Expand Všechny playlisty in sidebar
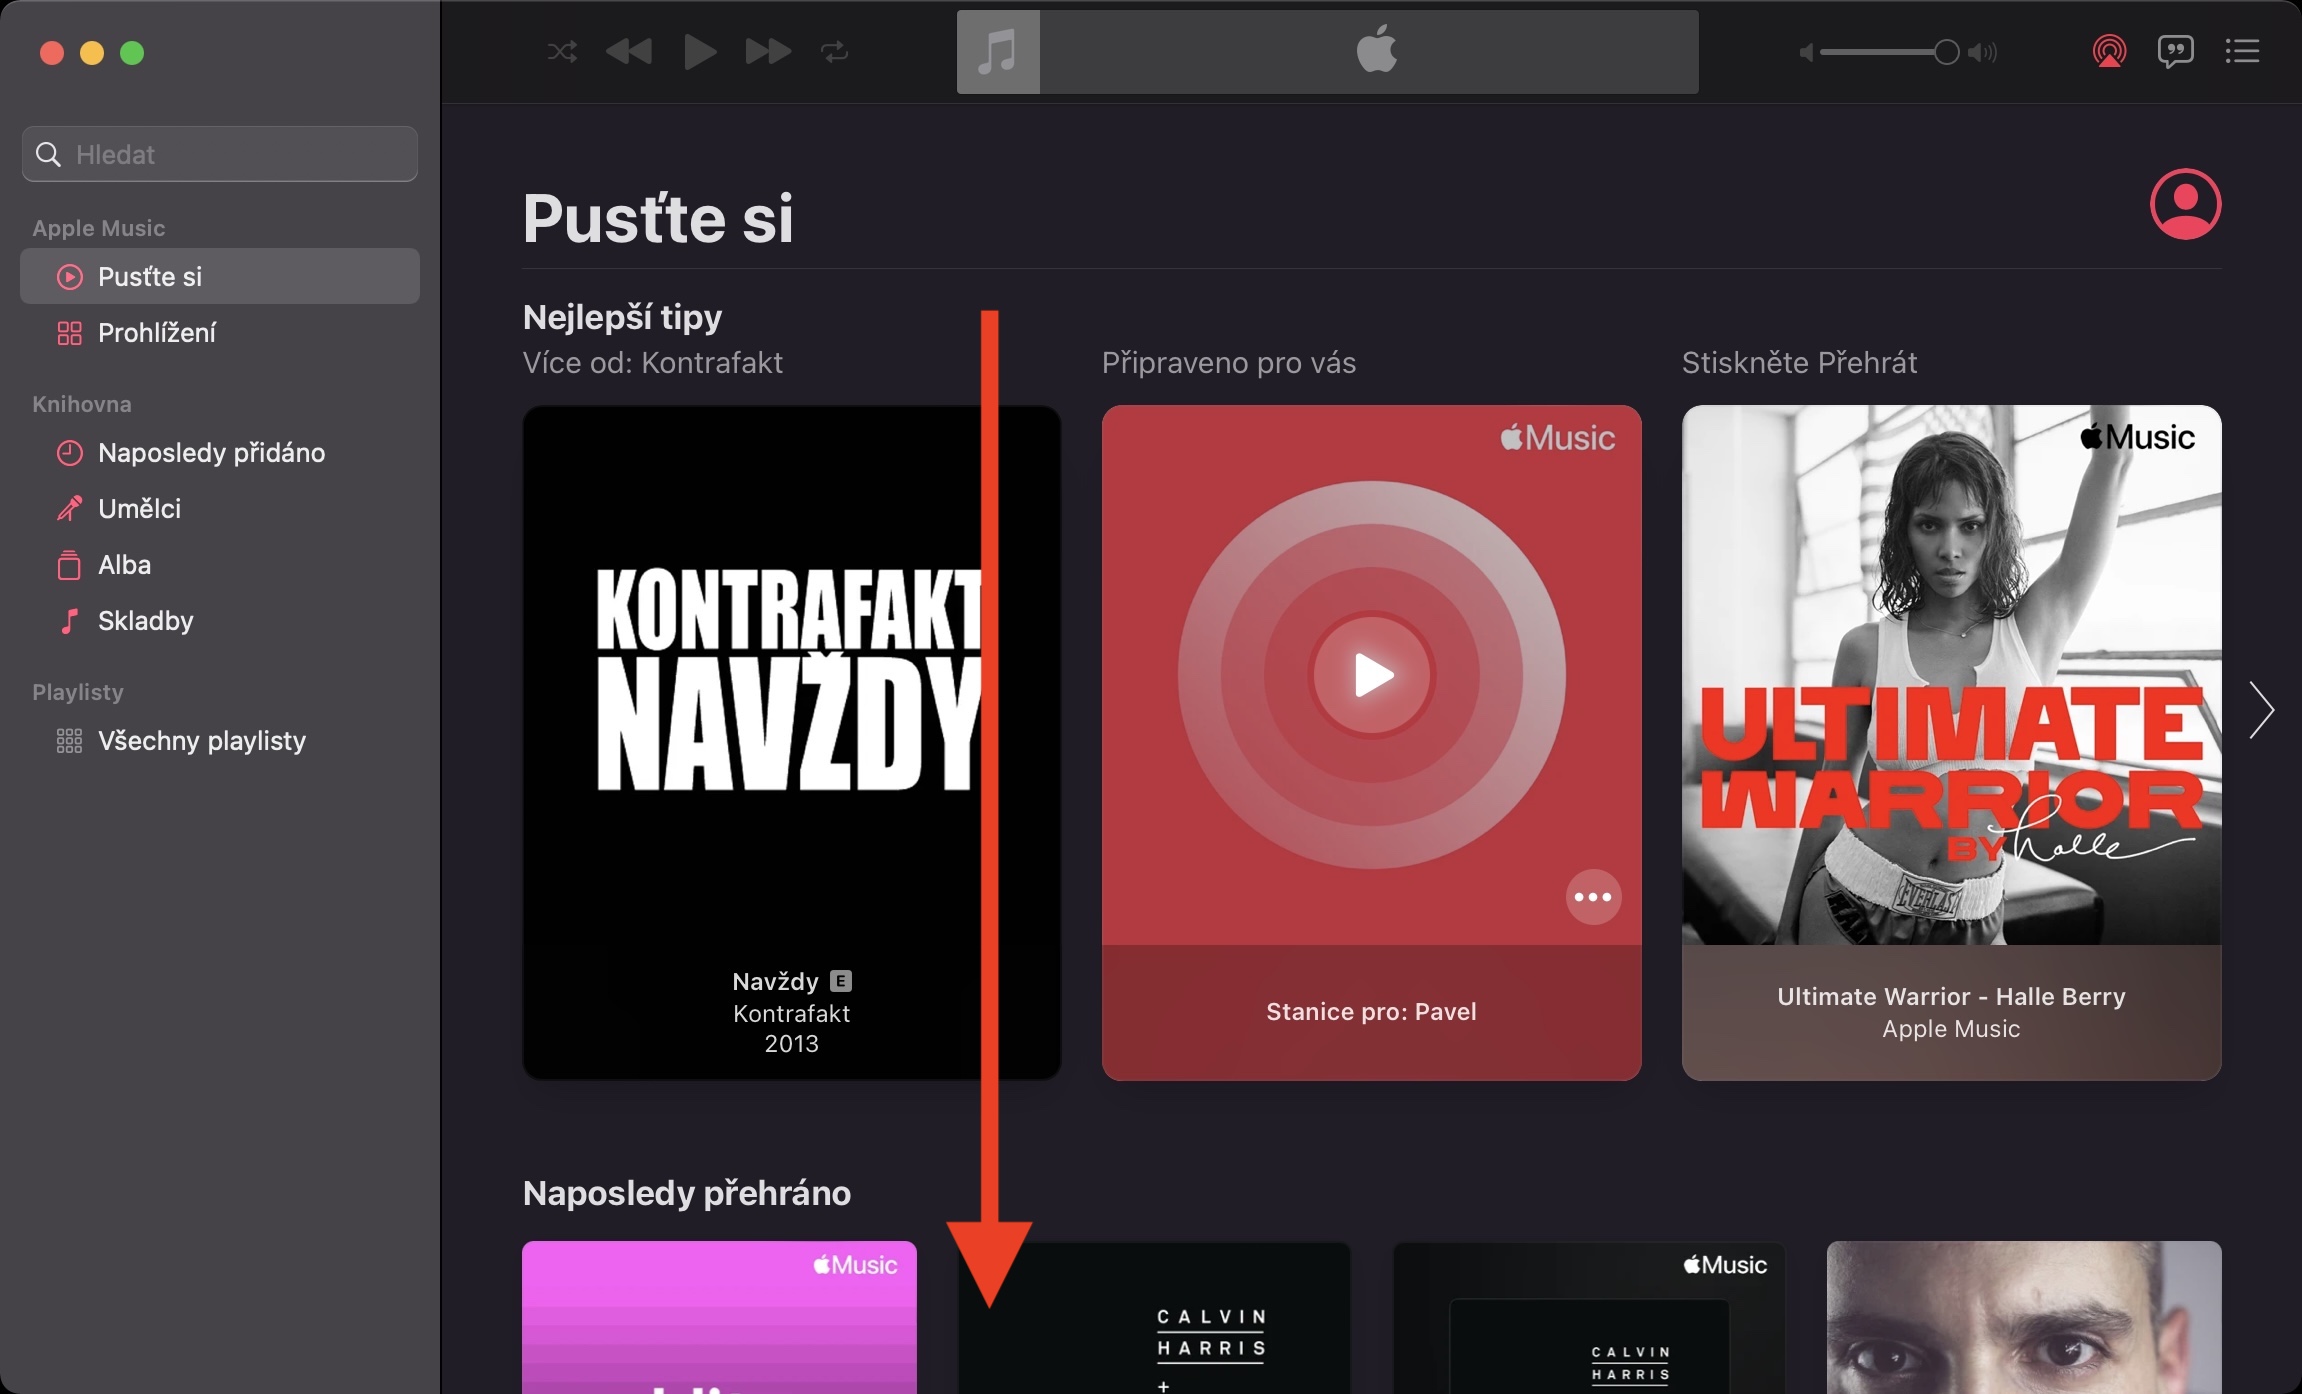Screen dimensions: 2302x1394 [x=201, y=741]
